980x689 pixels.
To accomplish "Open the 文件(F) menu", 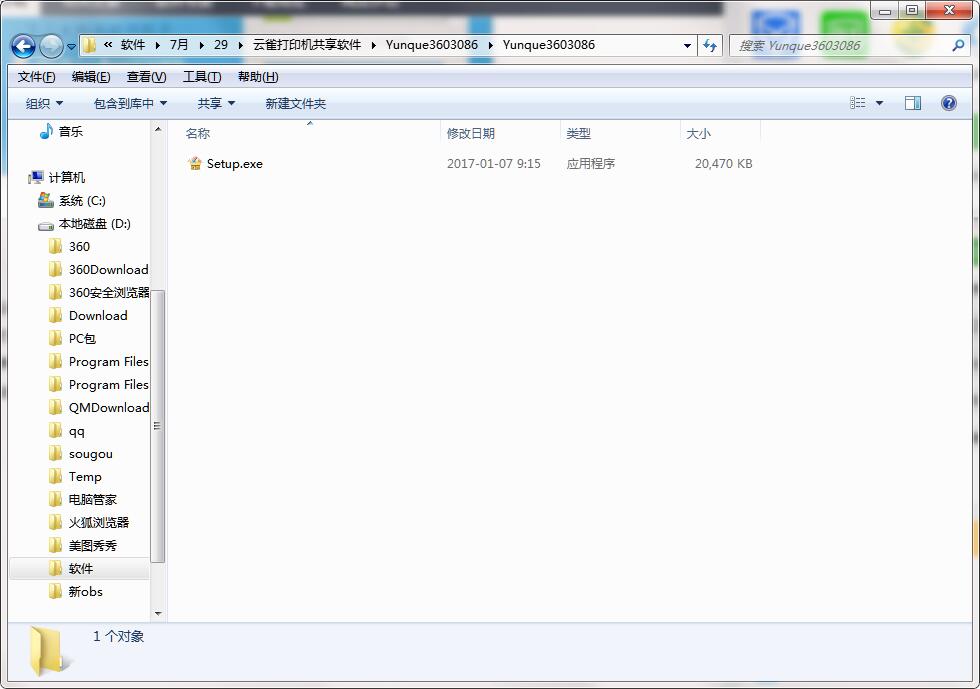I will pos(36,77).
